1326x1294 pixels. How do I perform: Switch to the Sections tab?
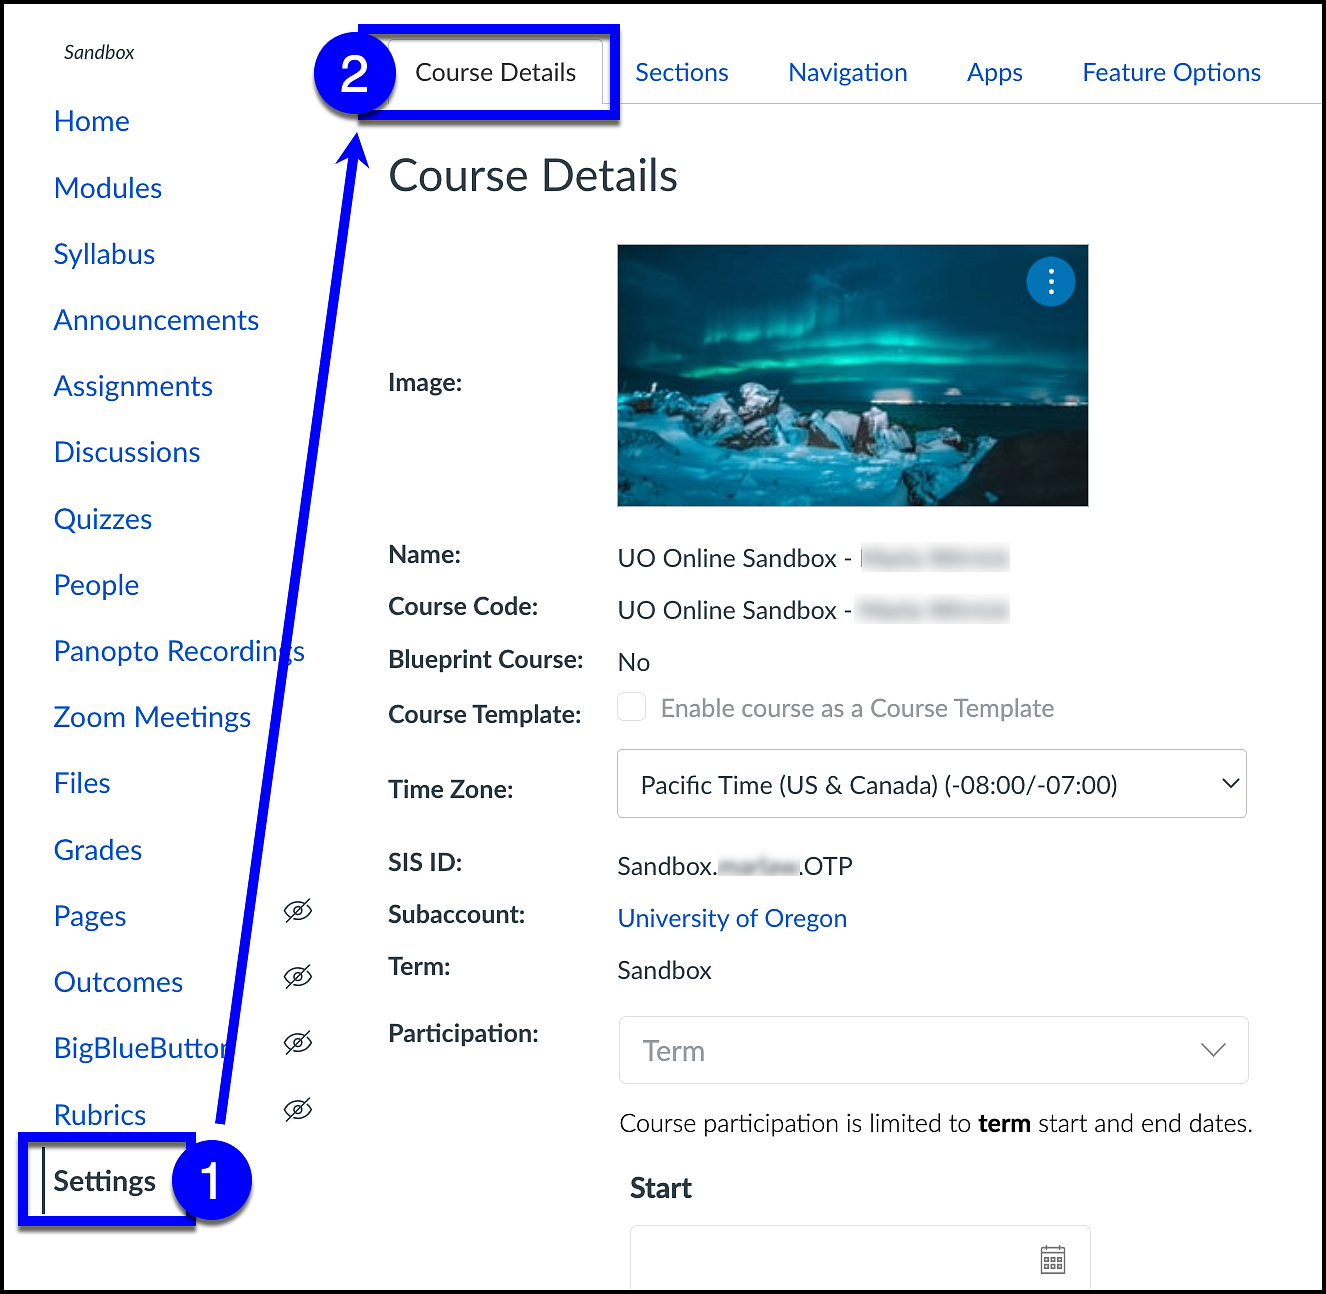coord(682,72)
